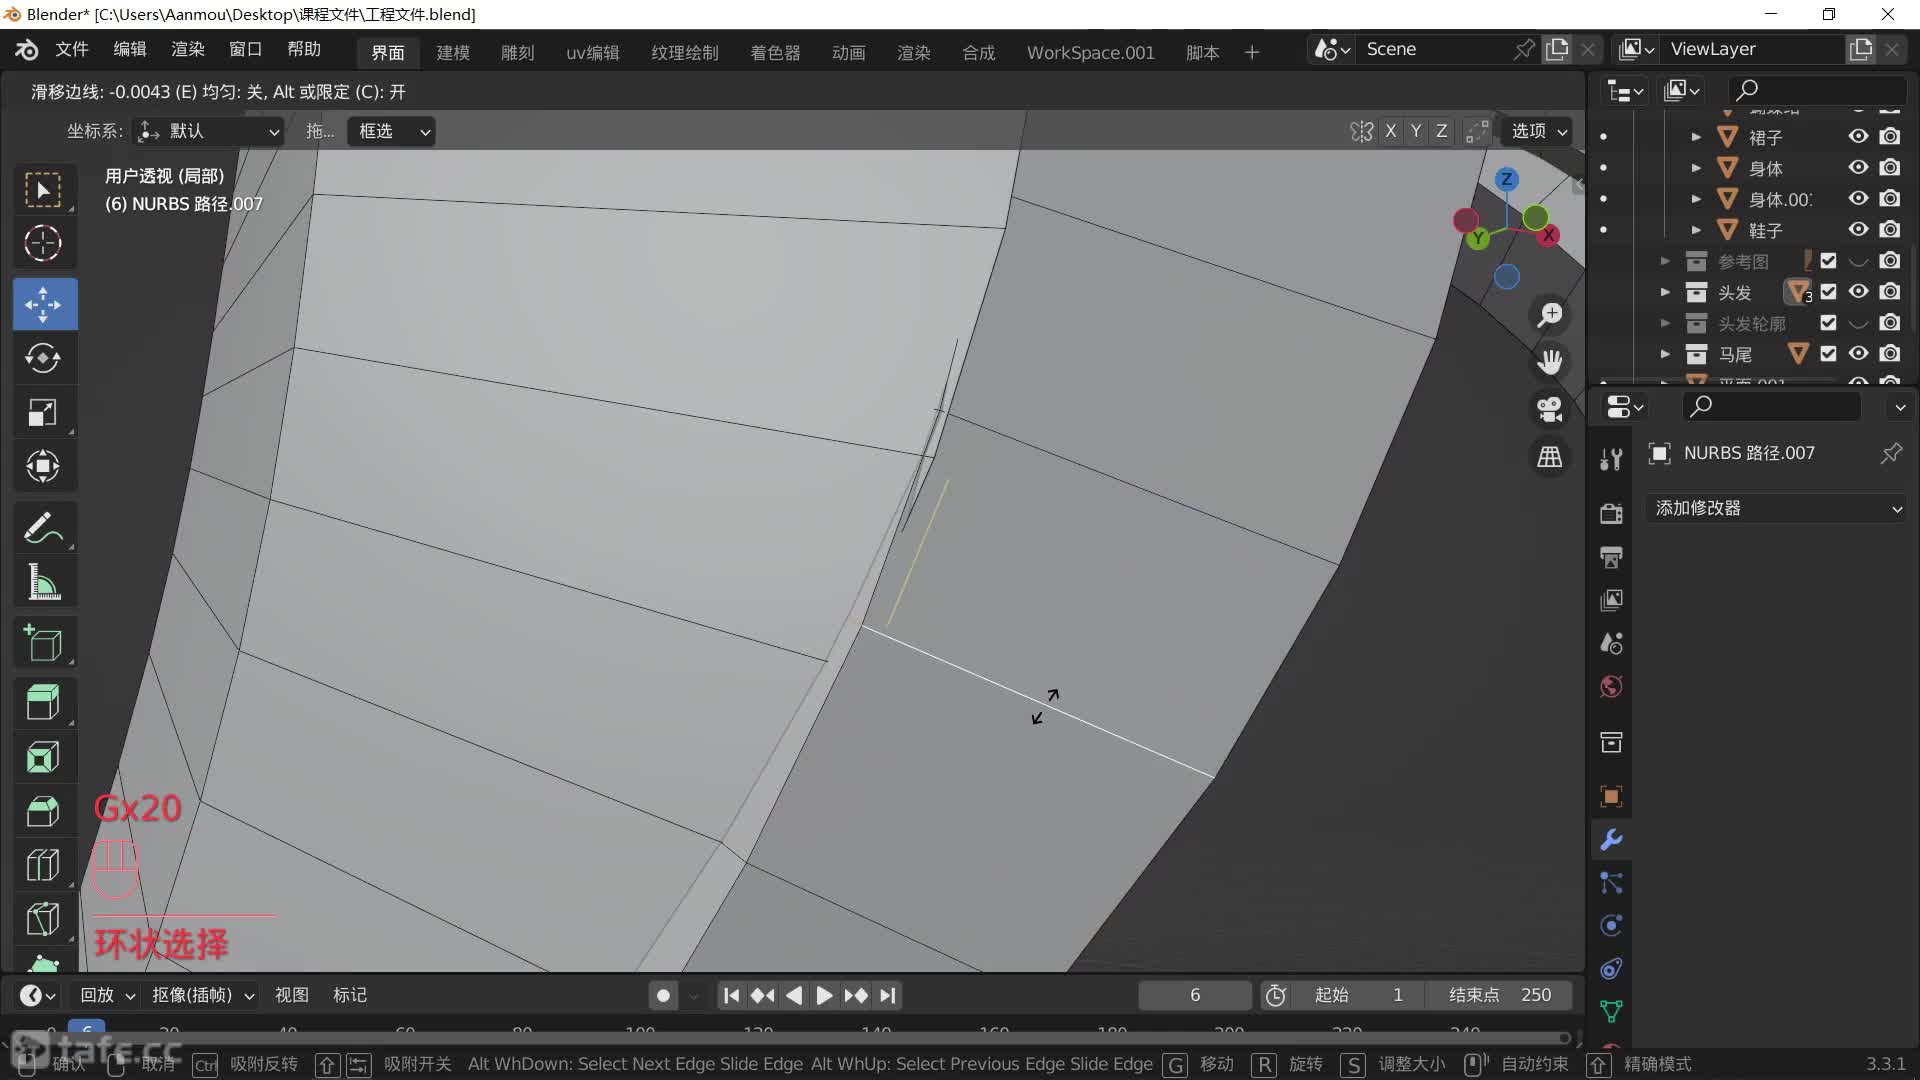Select the Loop Cut tool
The image size is (1920, 1080).
click(43, 865)
